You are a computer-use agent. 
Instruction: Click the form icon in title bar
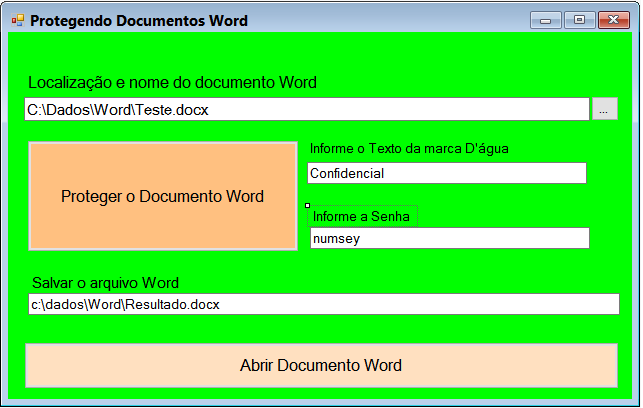point(18,20)
